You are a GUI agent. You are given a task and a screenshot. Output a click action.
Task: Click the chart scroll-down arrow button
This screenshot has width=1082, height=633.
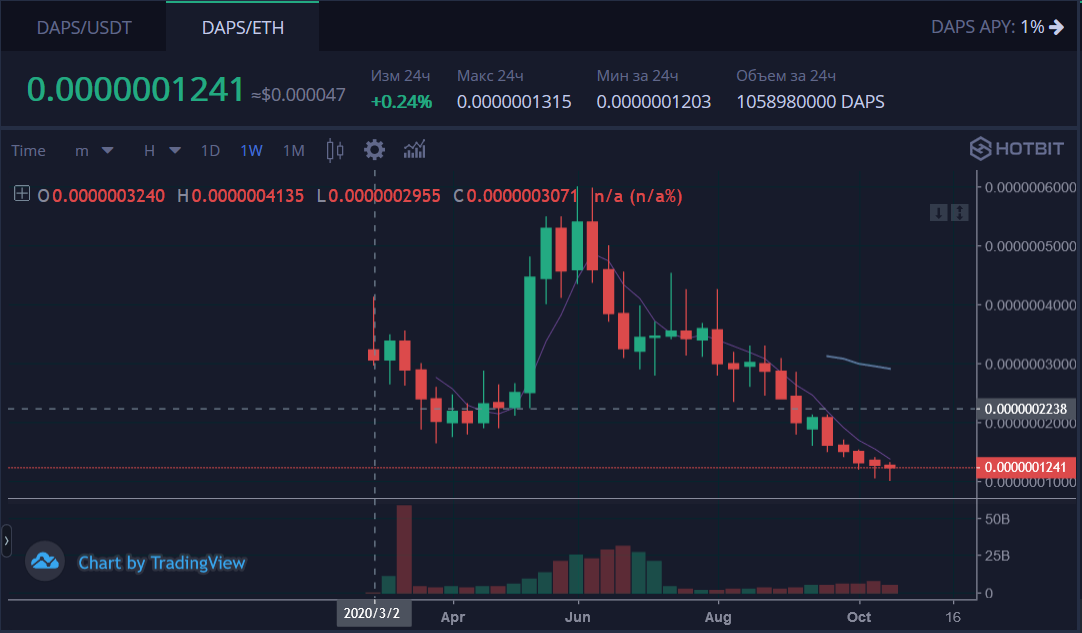point(938,213)
